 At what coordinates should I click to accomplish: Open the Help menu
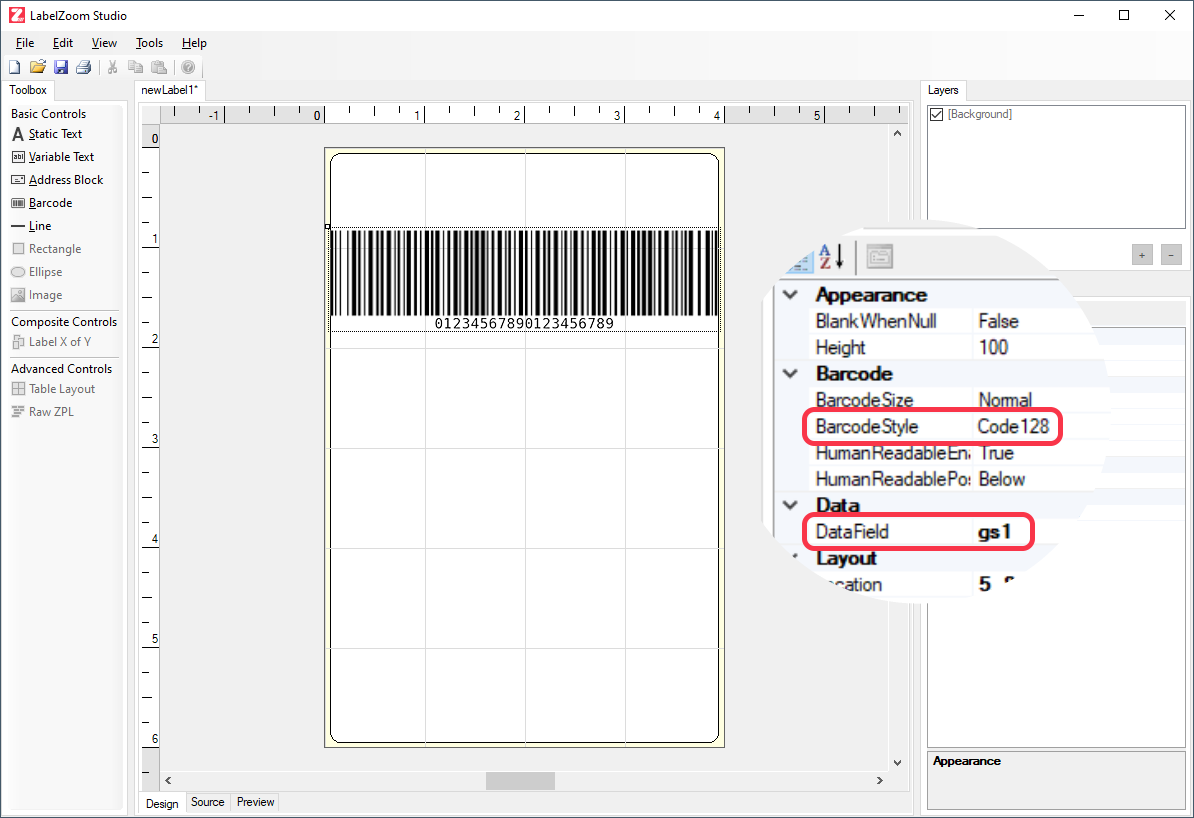coord(194,43)
